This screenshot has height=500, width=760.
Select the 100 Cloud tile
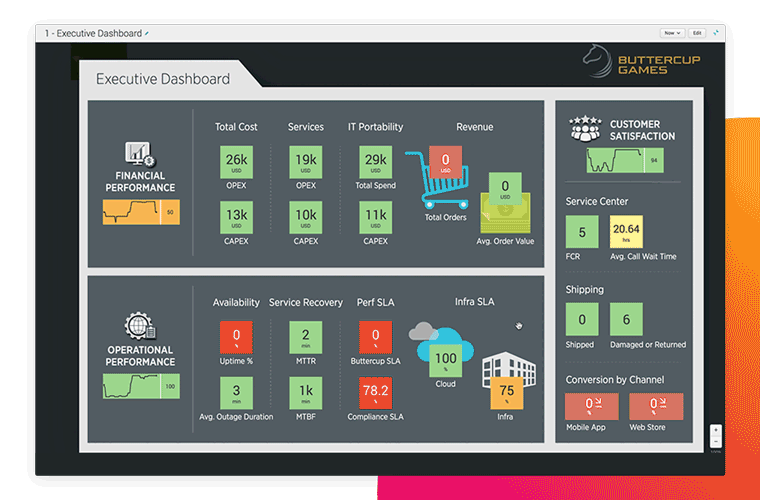[446, 360]
